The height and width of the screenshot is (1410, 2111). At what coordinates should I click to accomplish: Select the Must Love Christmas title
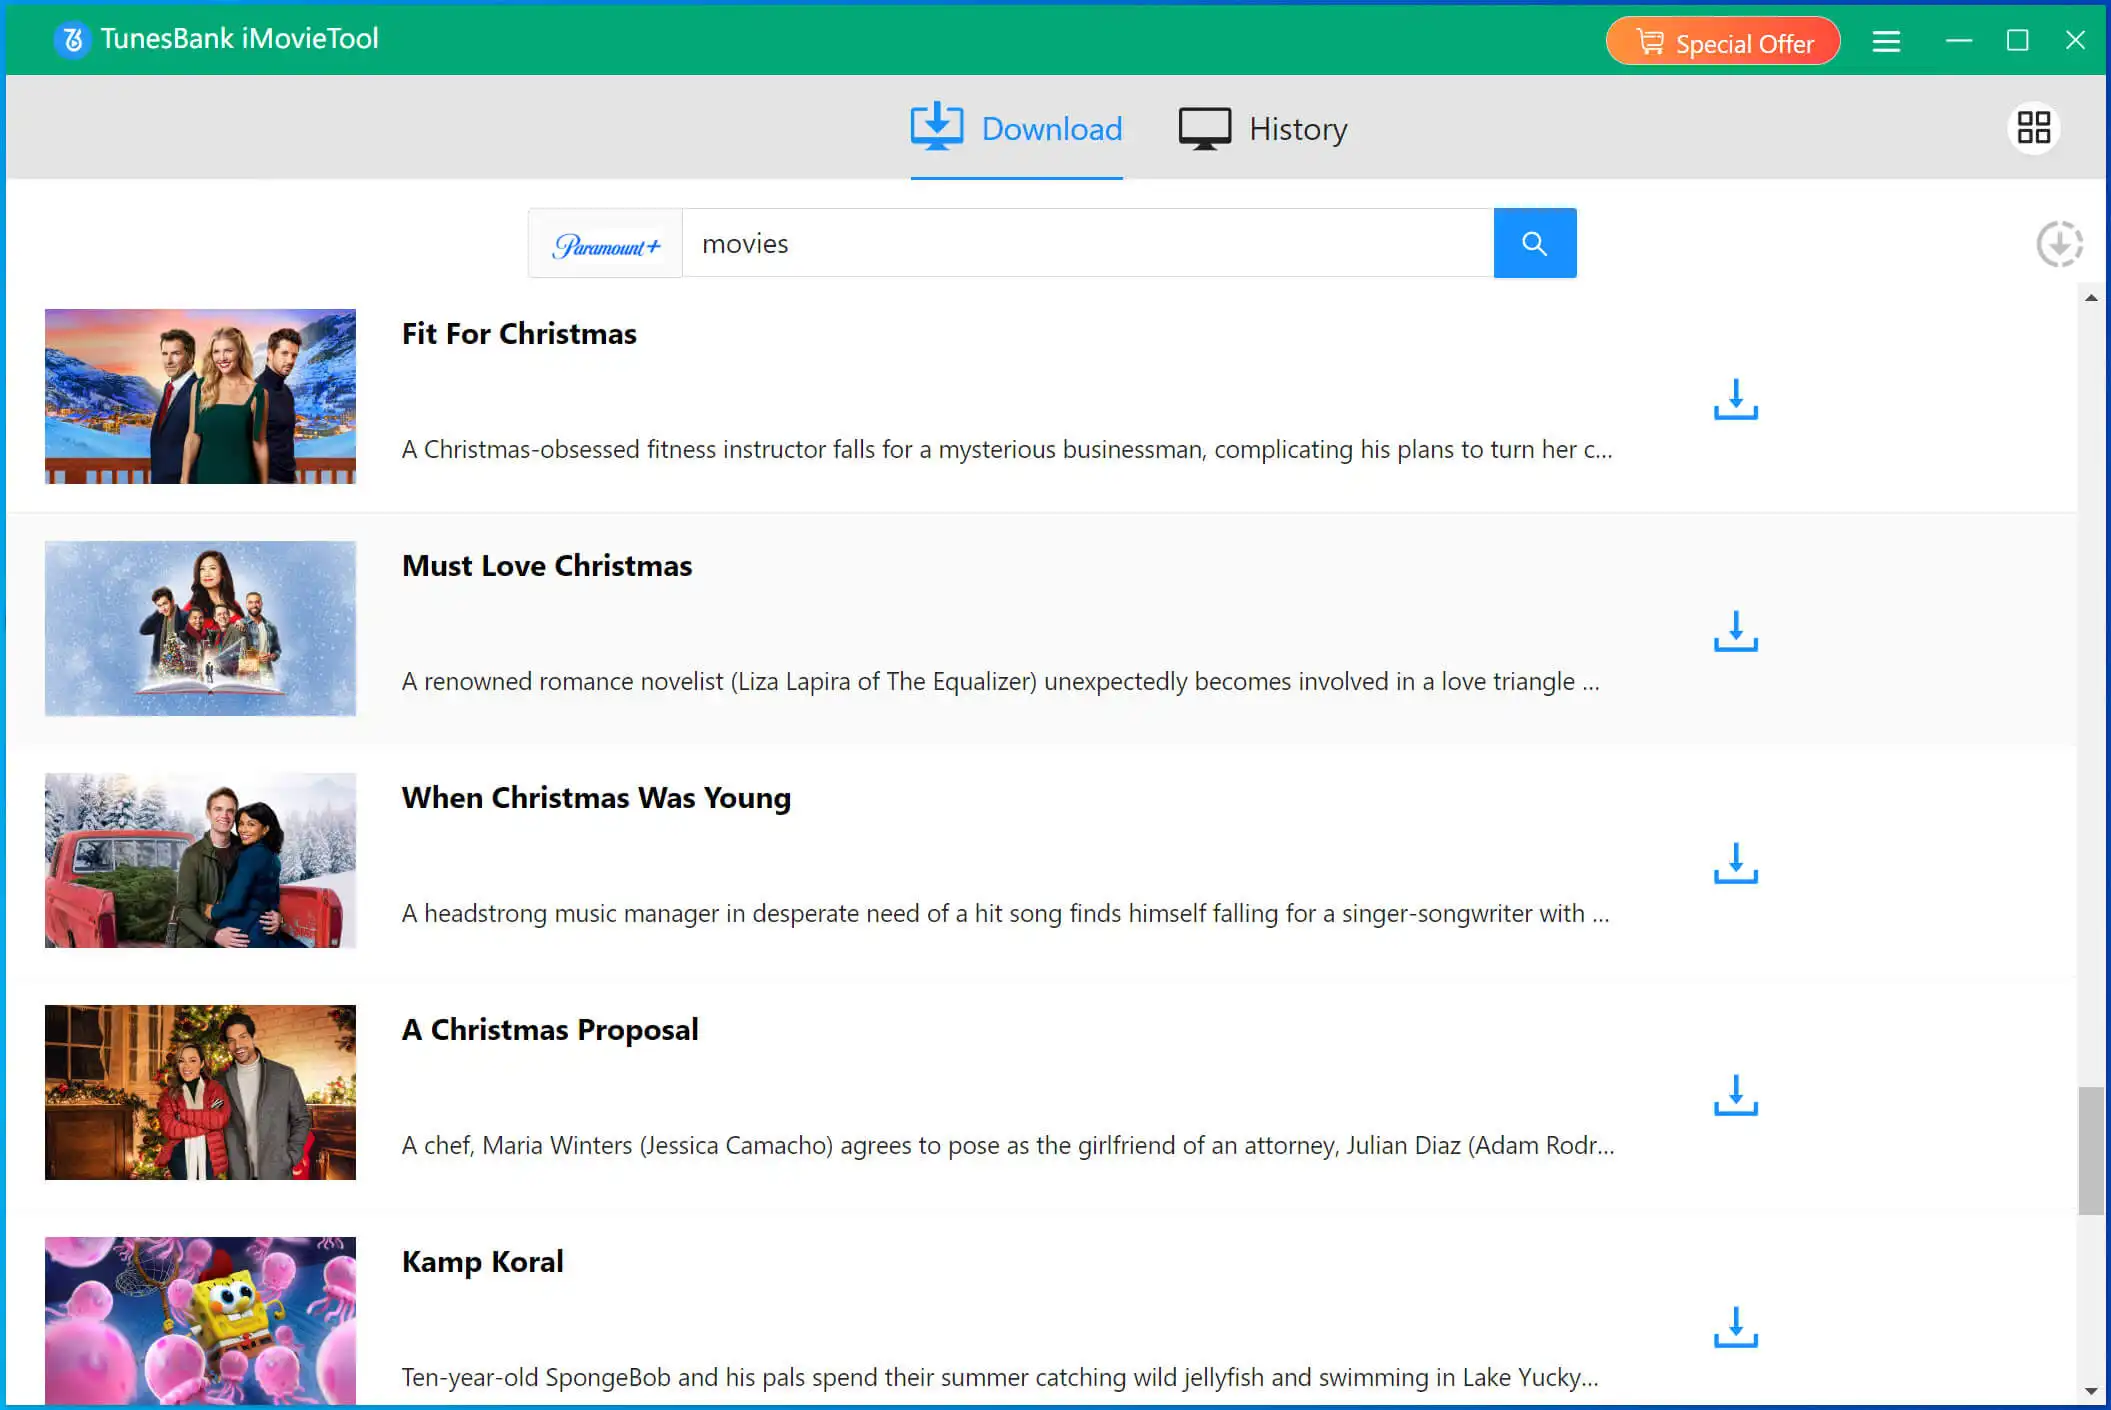pos(547,566)
